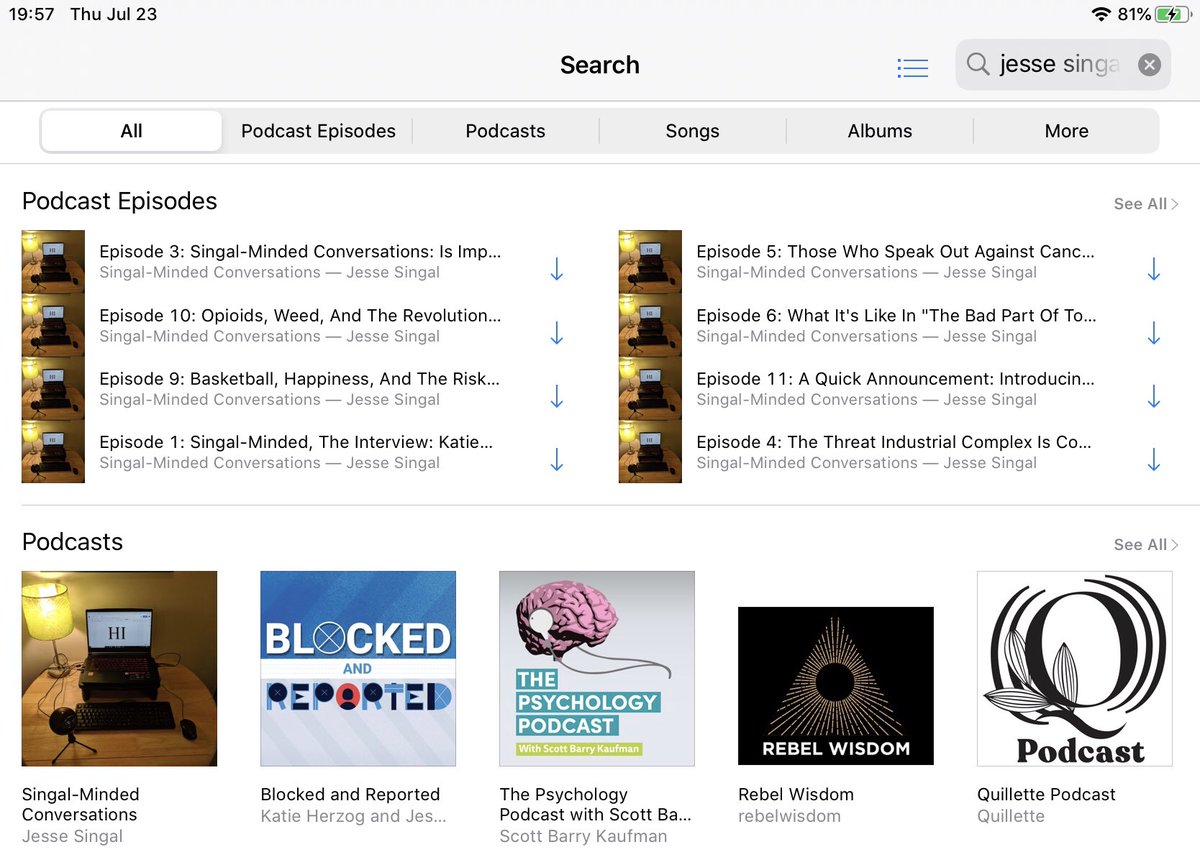
Task: Open Episode 6 What It's Like title
Action: point(896,315)
